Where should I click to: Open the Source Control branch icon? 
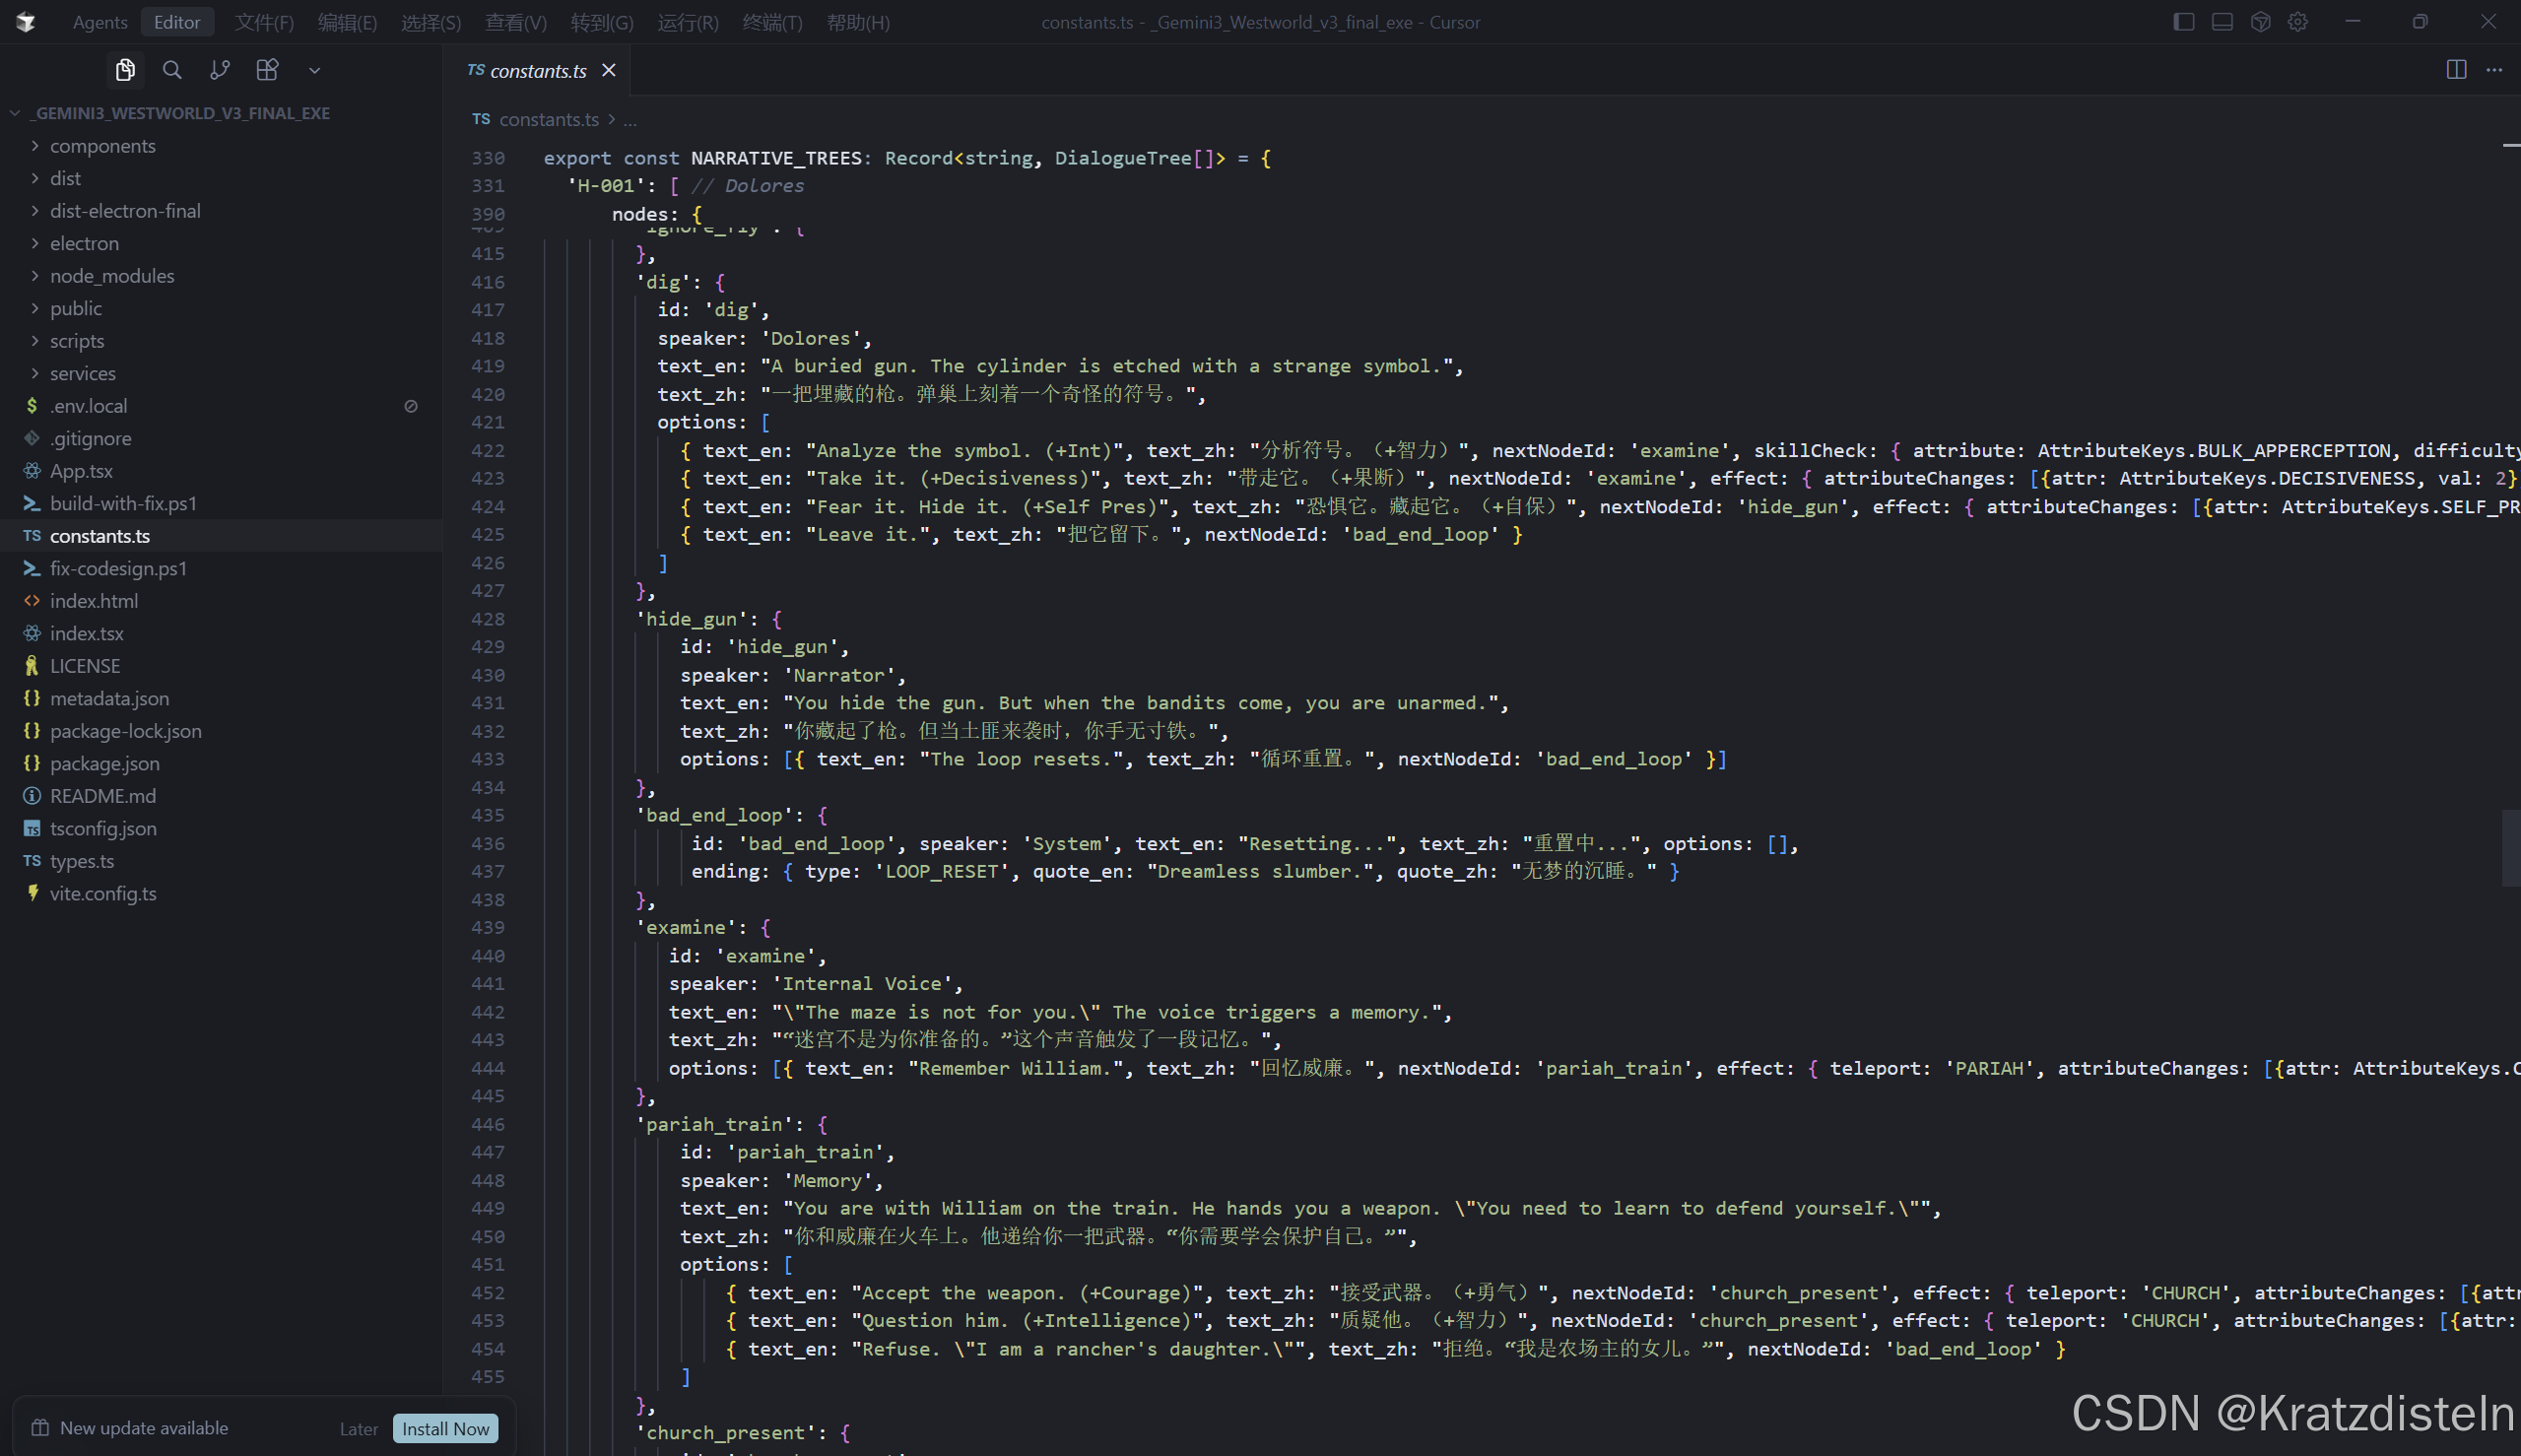click(x=220, y=70)
